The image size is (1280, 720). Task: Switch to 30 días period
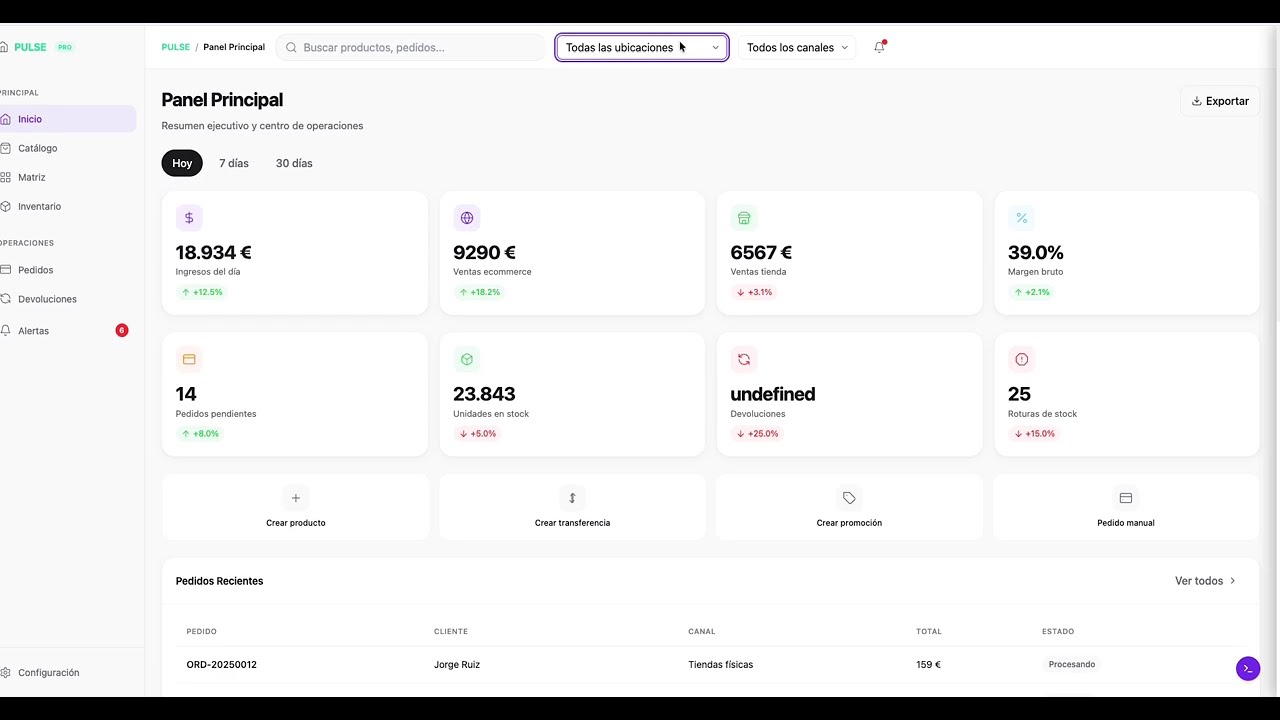(294, 163)
